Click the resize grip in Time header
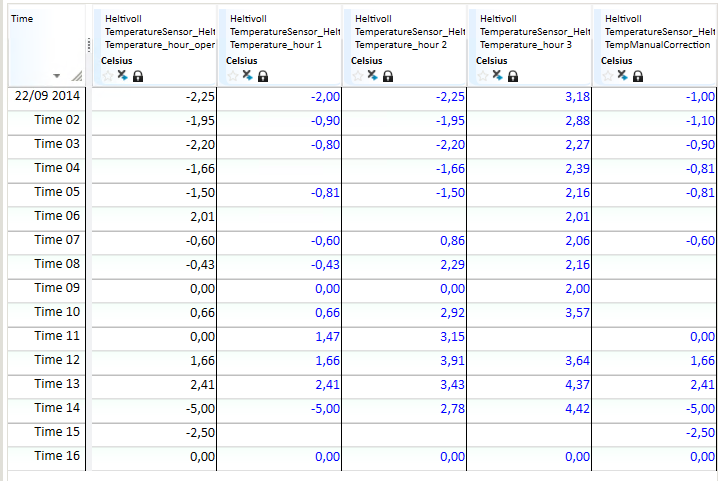The image size is (727, 481). [x=76, y=77]
